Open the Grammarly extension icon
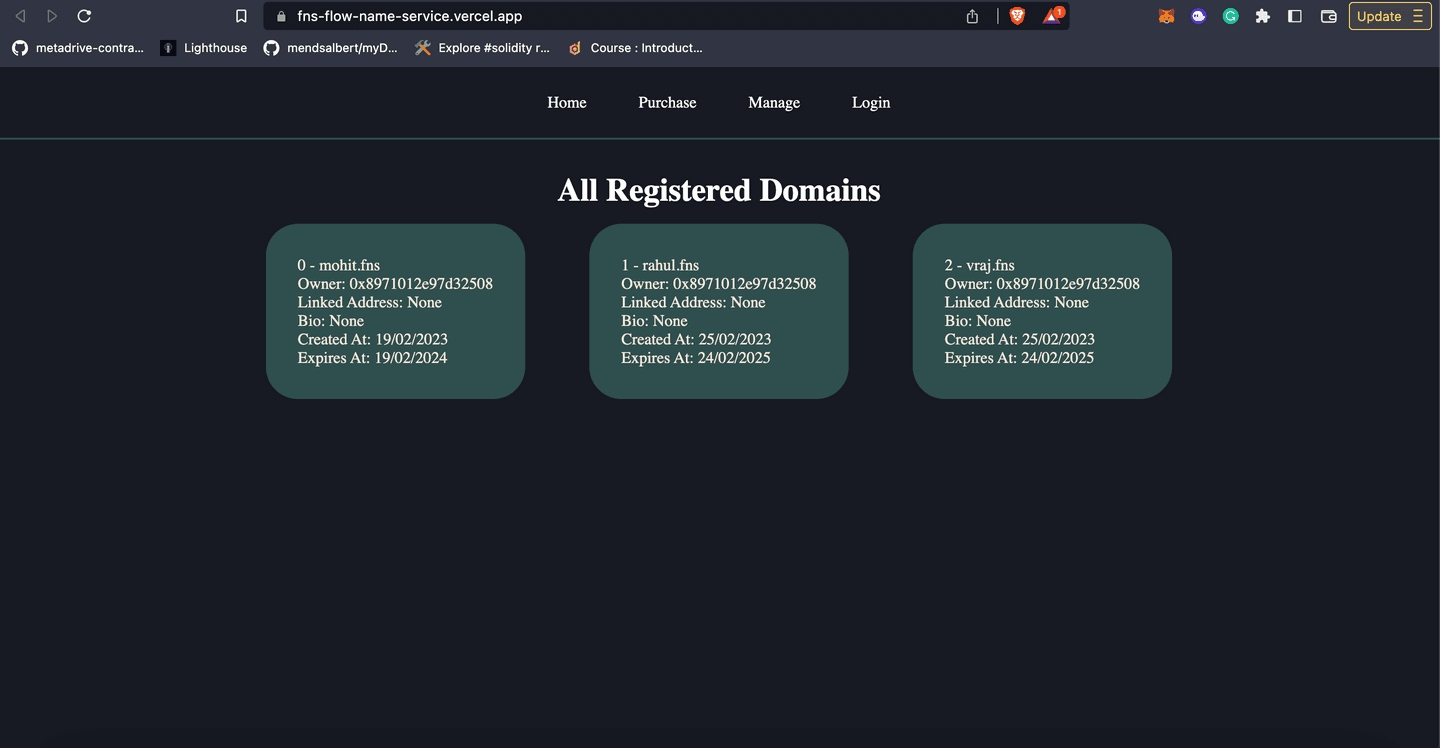This screenshot has width=1440, height=748. coord(1231,16)
